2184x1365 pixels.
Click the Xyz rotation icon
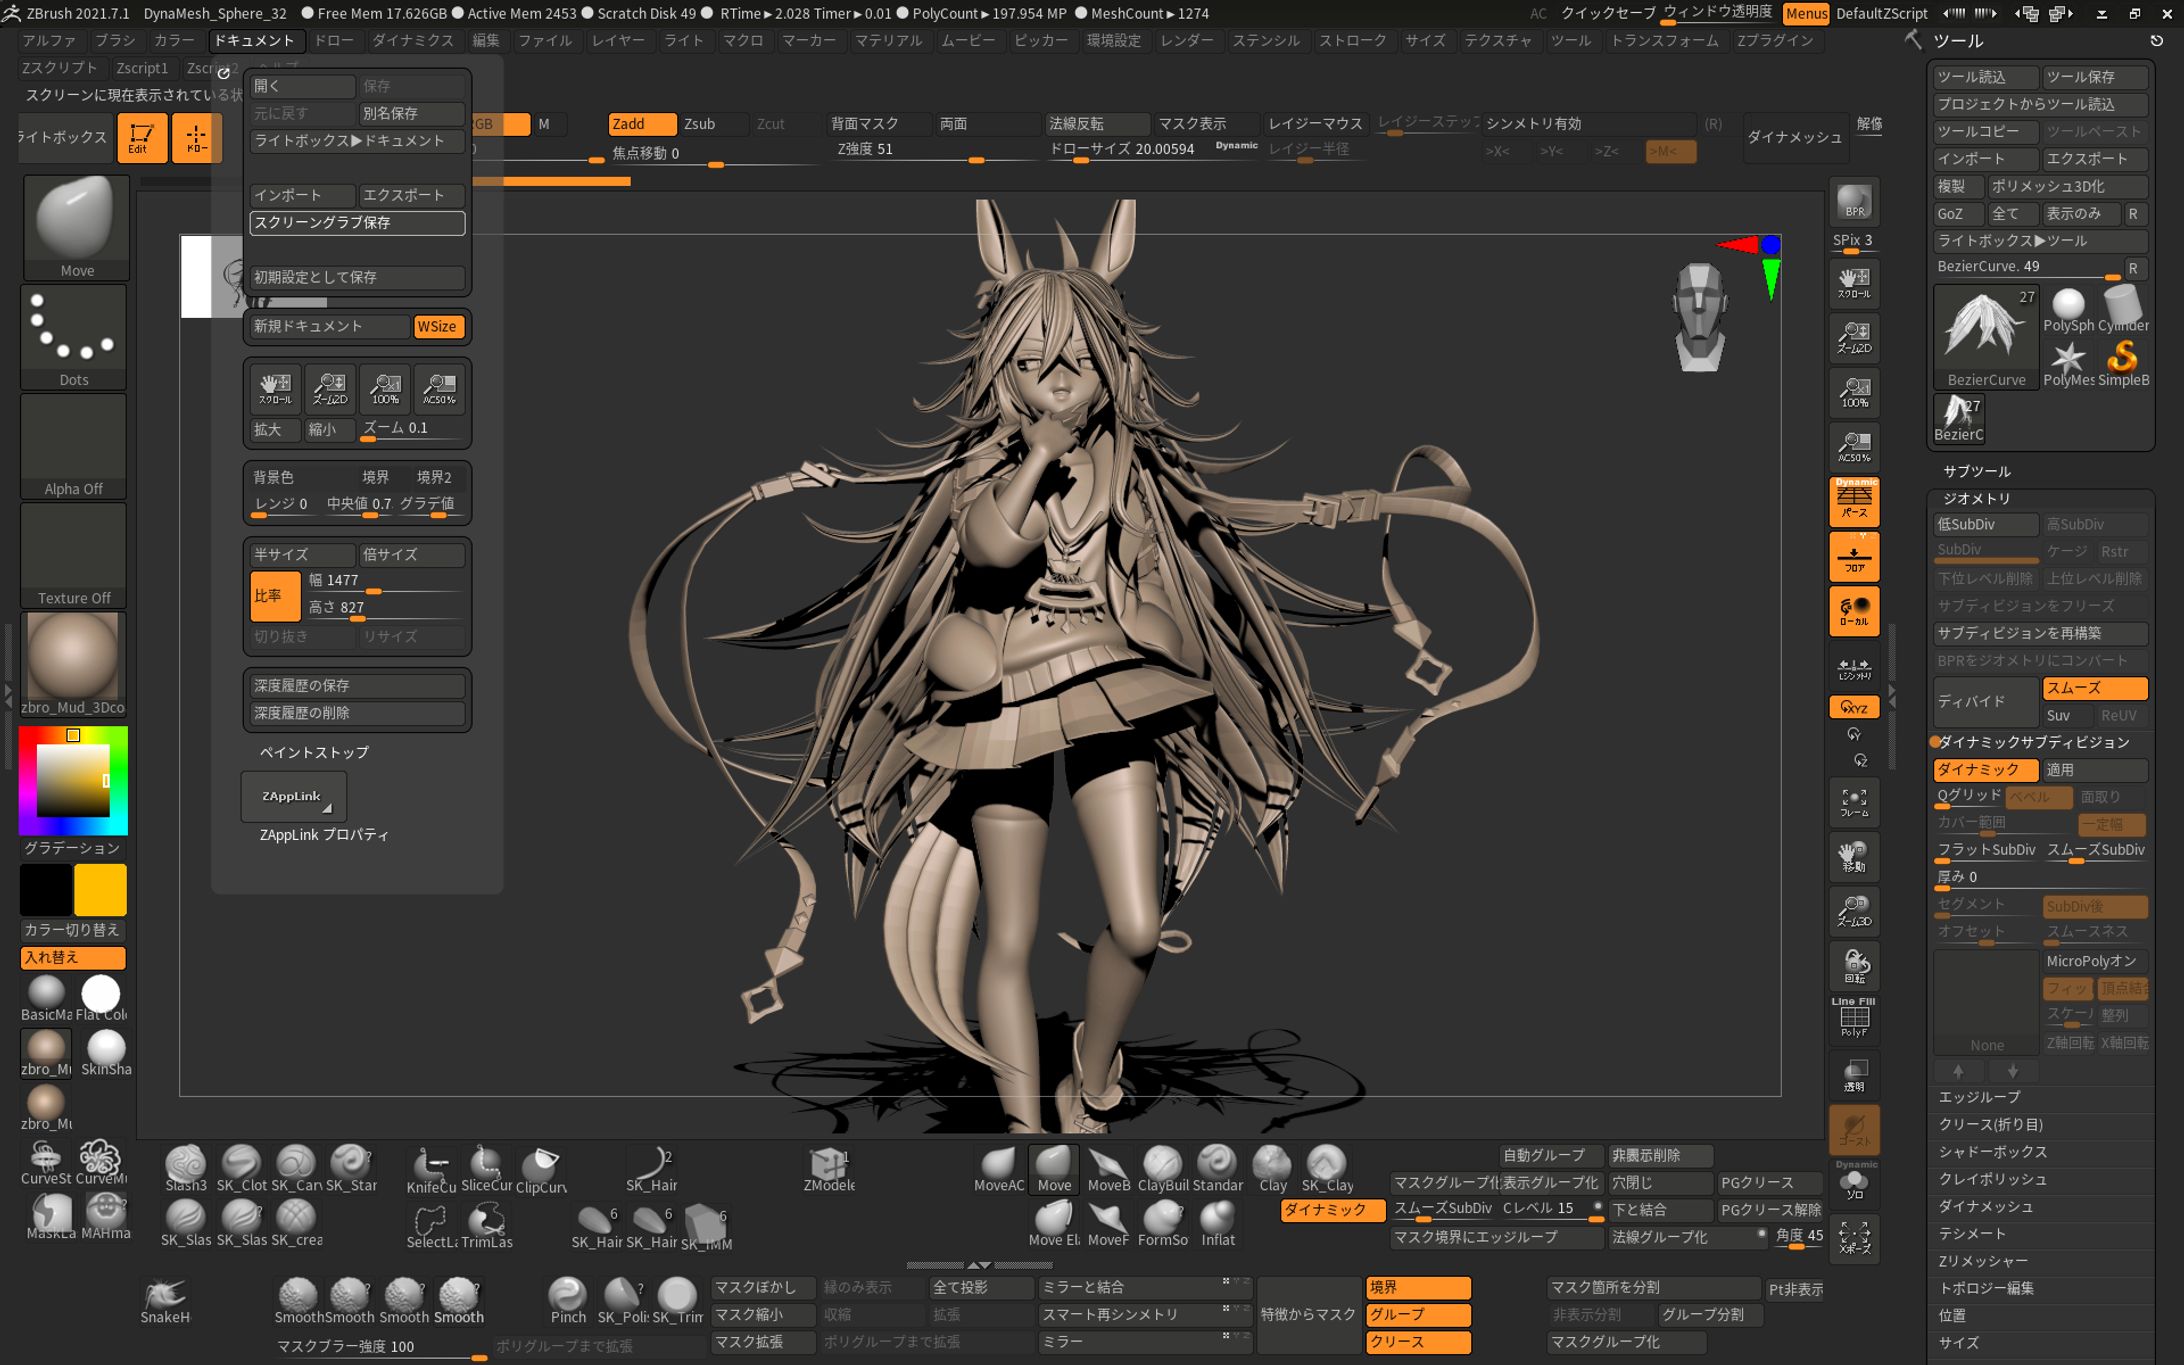click(1854, 707)
